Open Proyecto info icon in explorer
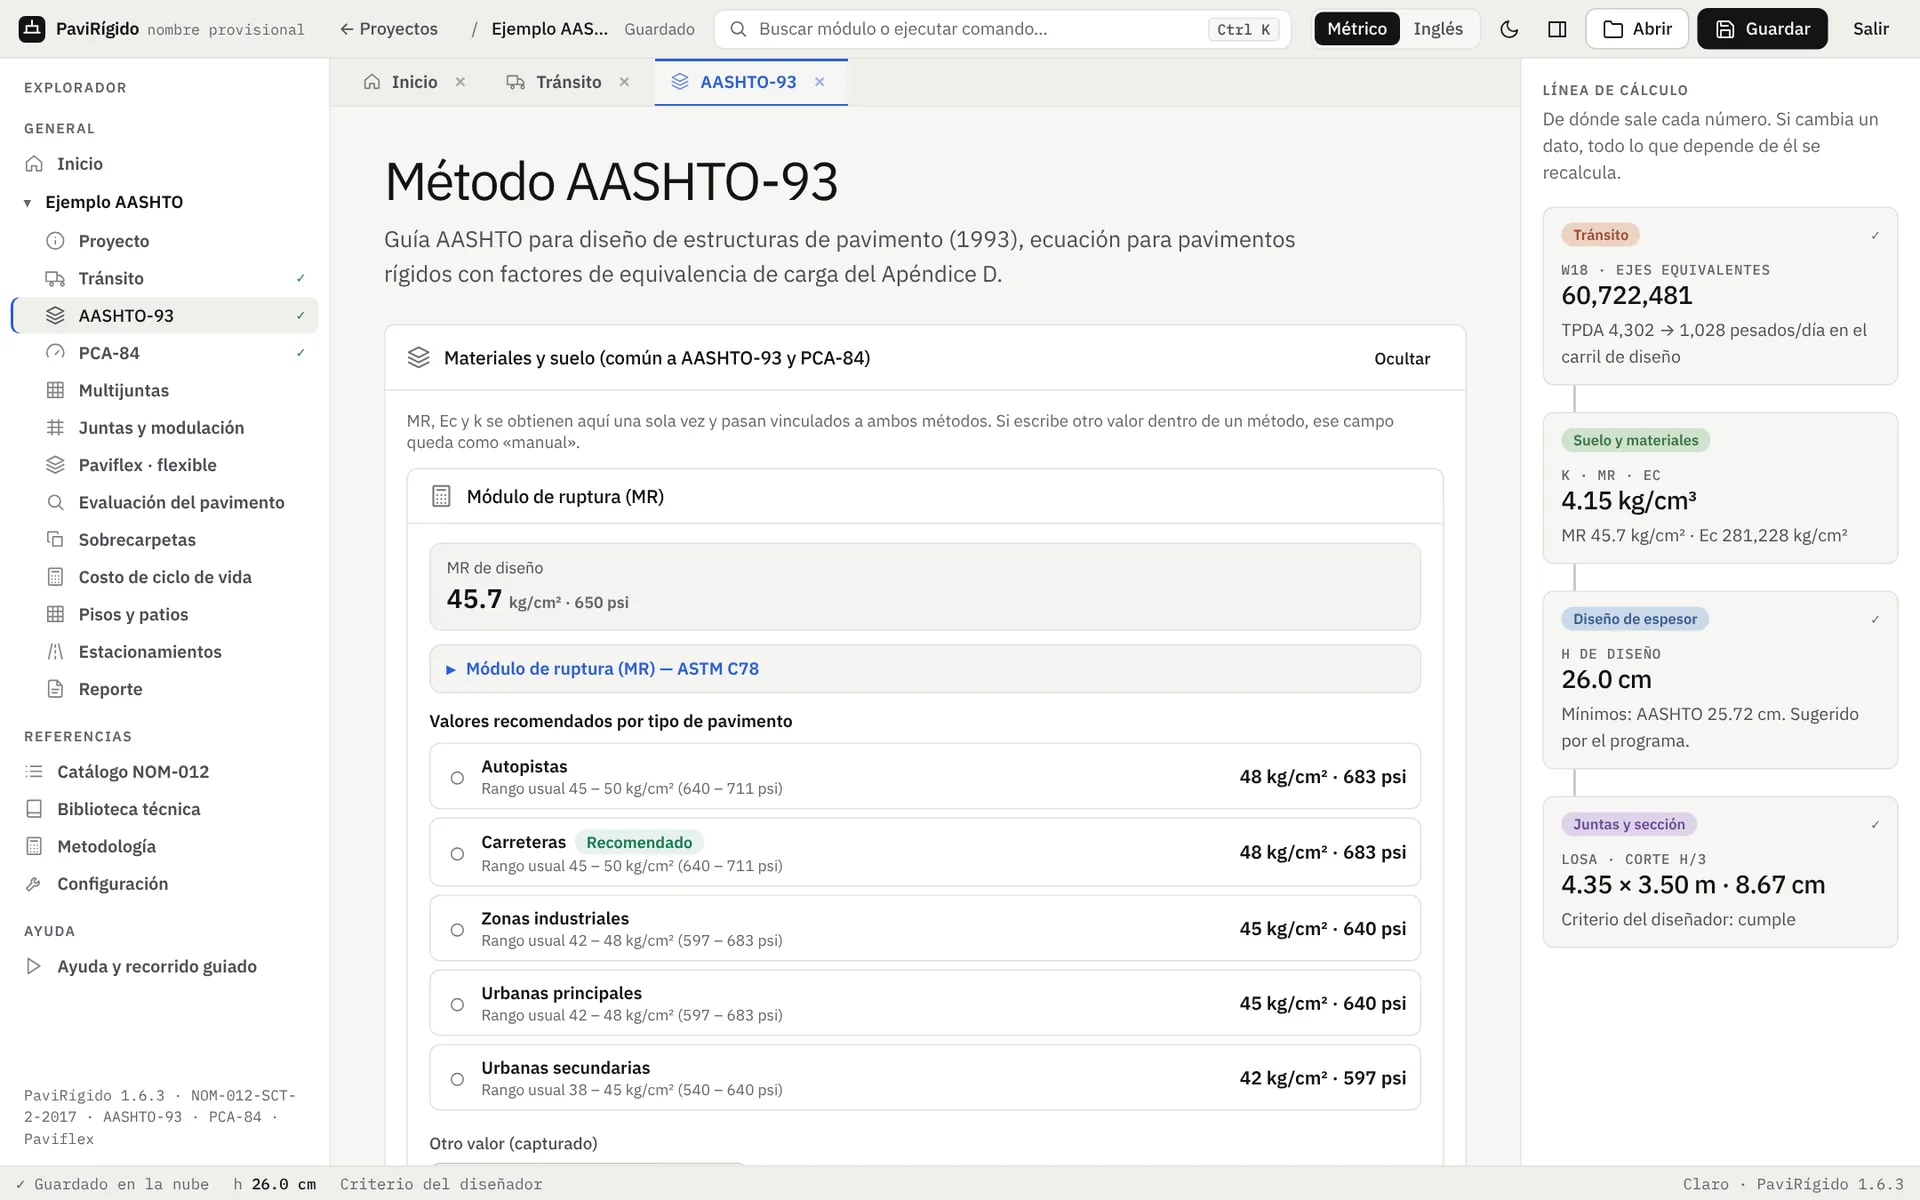 click(x=55, y=241)
